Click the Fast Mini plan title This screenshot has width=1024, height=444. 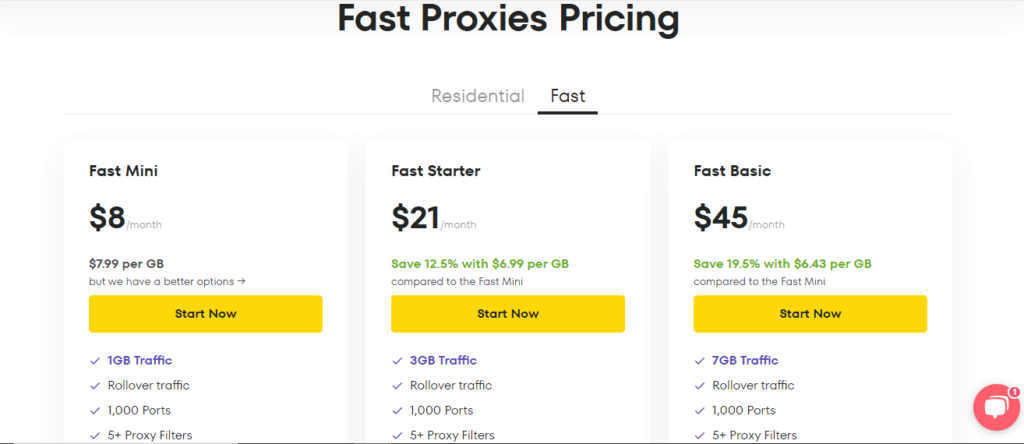point(123,171)
